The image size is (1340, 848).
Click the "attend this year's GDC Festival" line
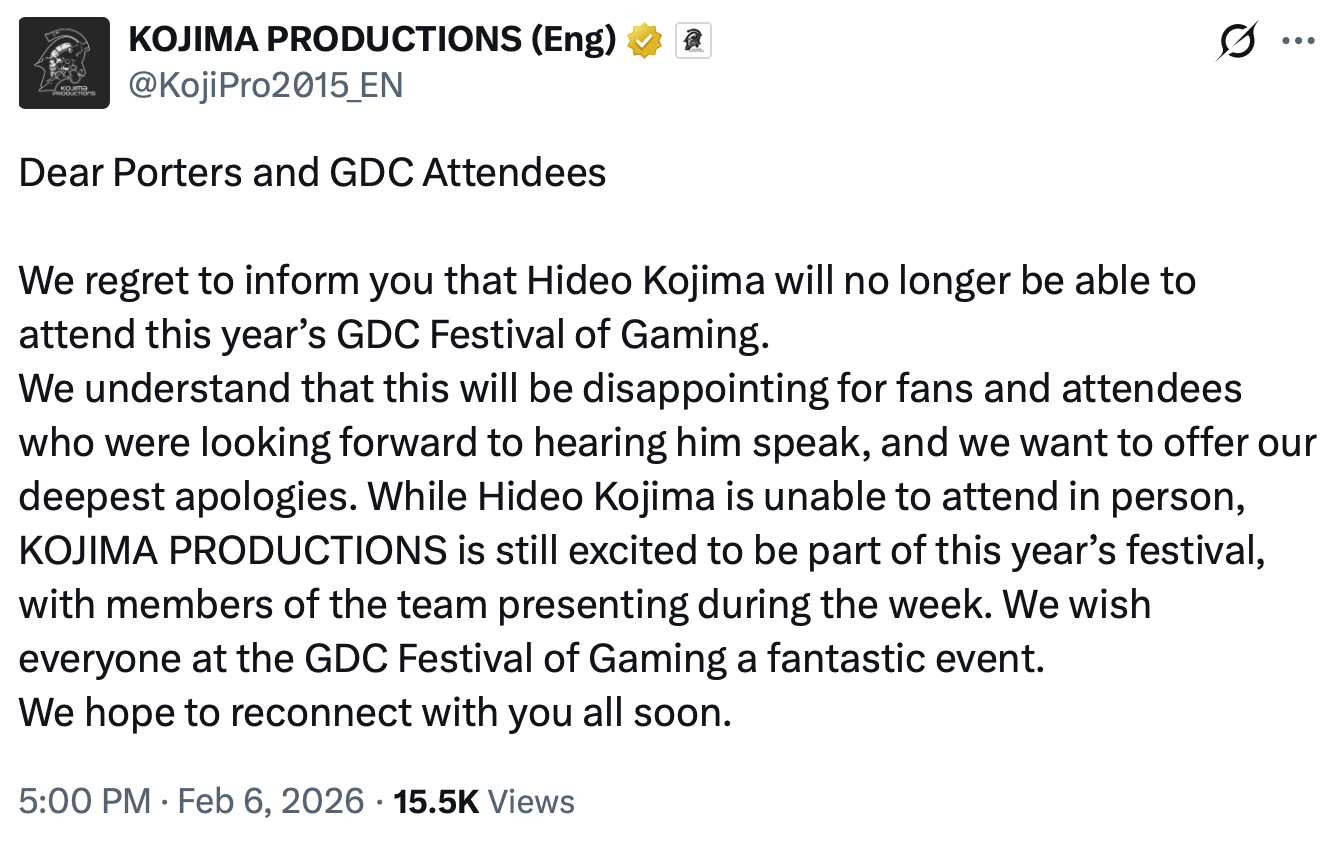click(395, 335)
